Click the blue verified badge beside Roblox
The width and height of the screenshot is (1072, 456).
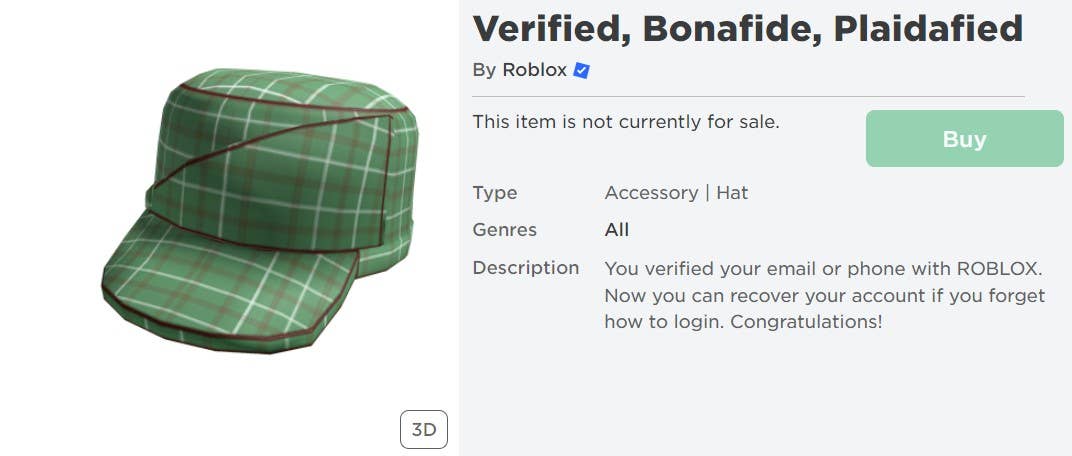point(582,71)
